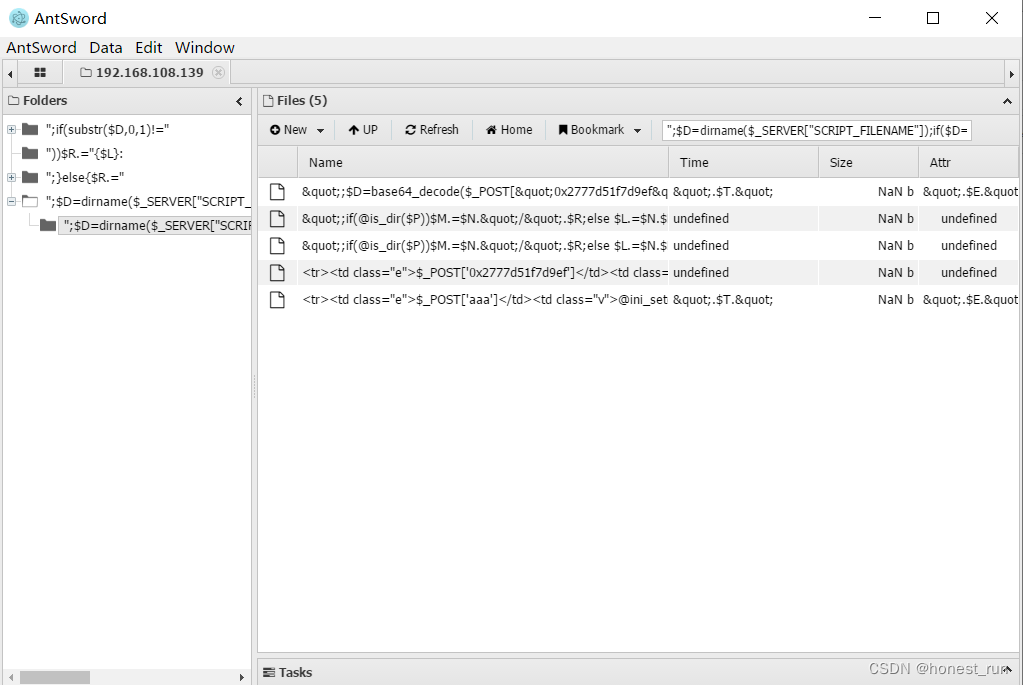Open the Edit menu
This screenshot has height=685, width=1023.
[149, 48]
